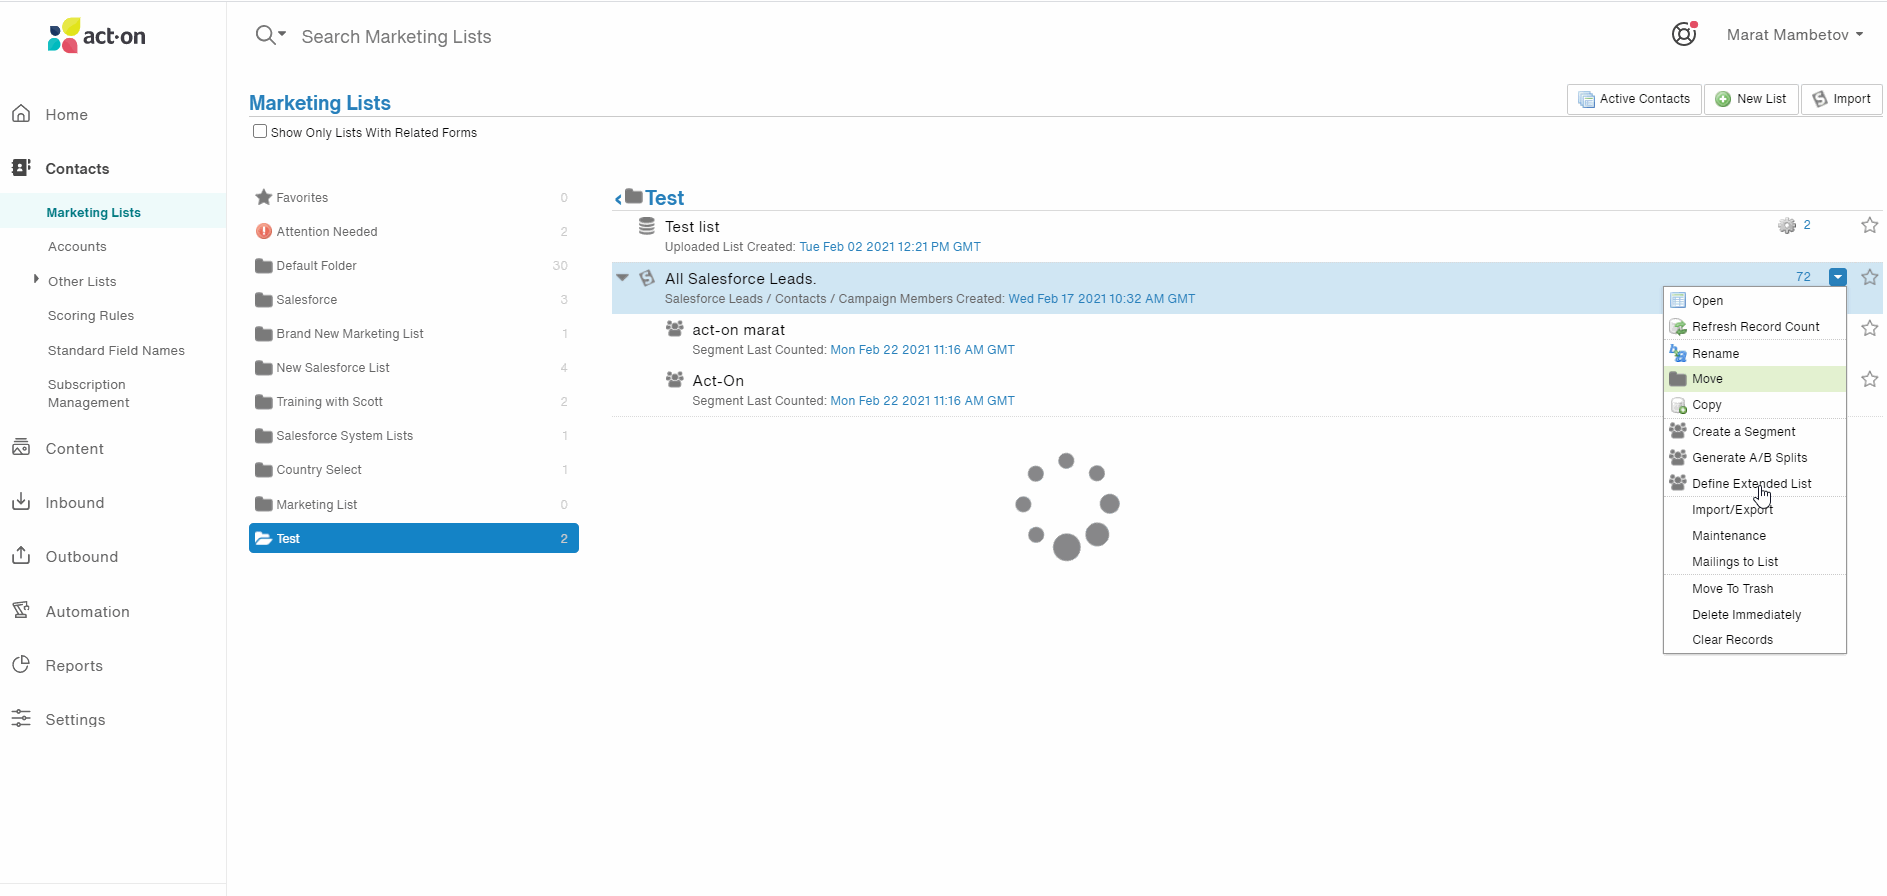Screen dimensions: 1887x896
Task: Check Show Only Lists With Related Forms
Action: (x=260, y=131)
